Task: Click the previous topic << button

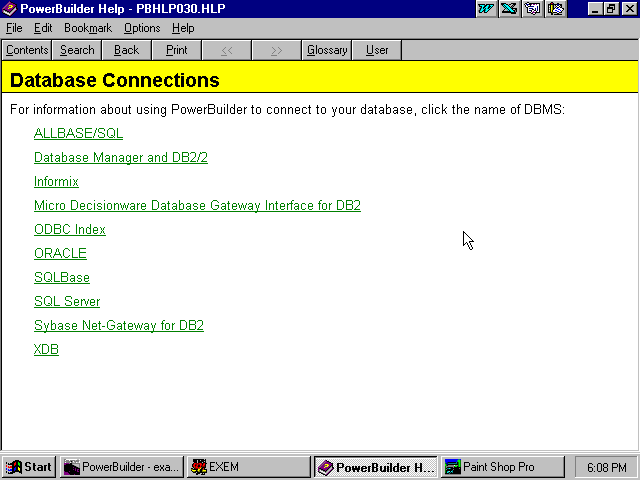Action: point(227,50)
